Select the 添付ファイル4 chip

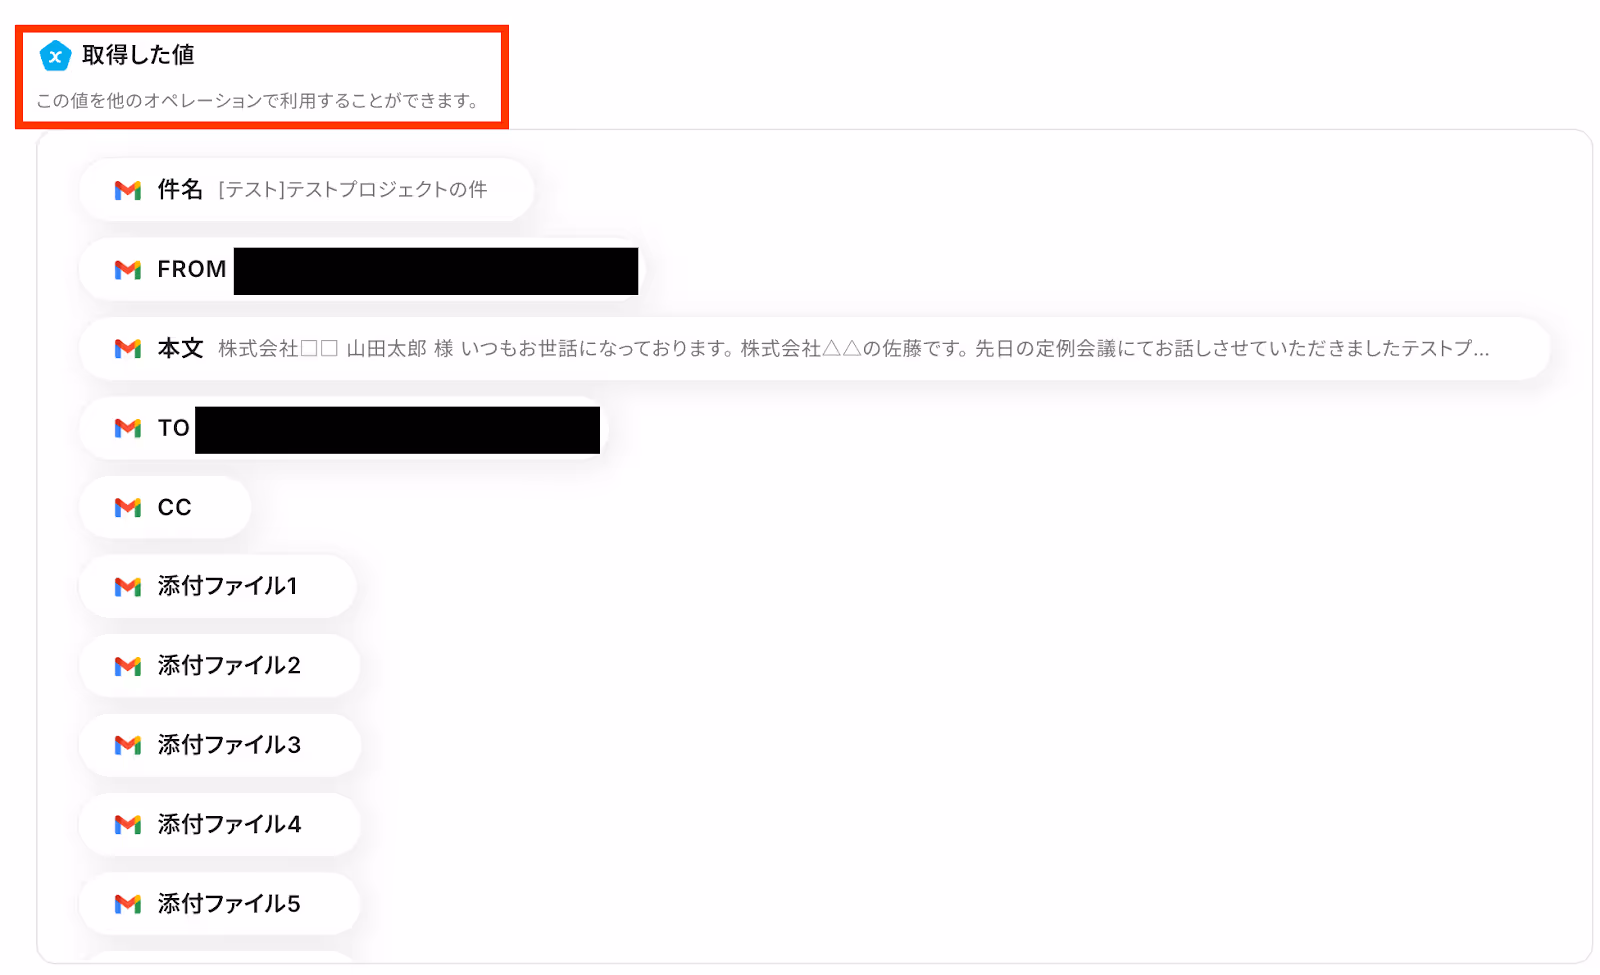tap(219, 825)
